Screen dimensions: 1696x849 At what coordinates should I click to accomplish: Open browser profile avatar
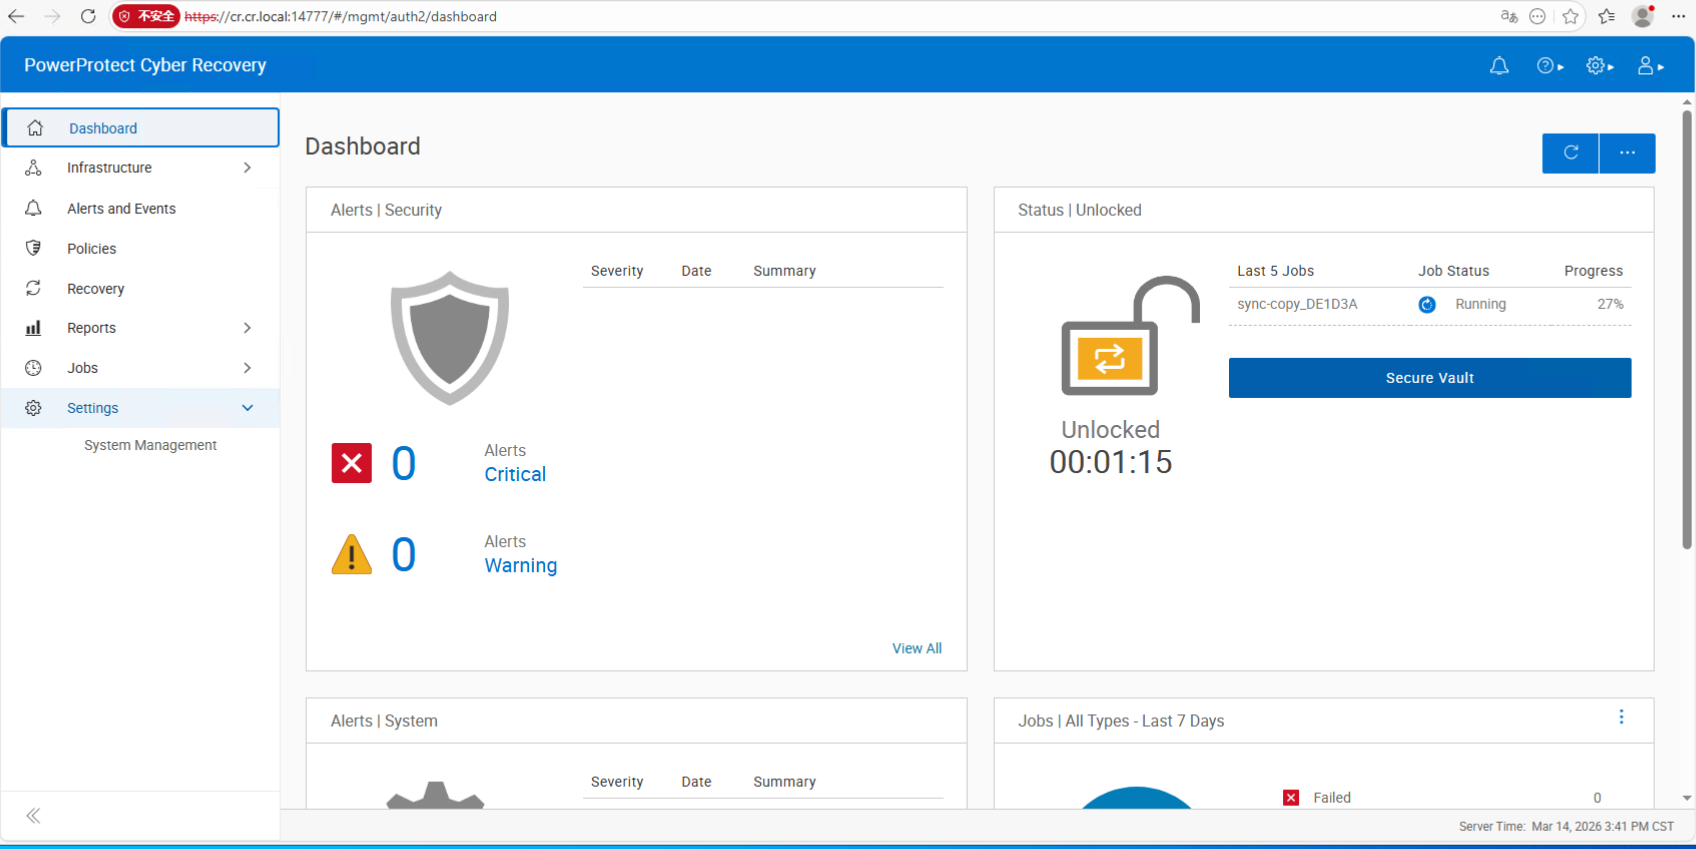1642,16
